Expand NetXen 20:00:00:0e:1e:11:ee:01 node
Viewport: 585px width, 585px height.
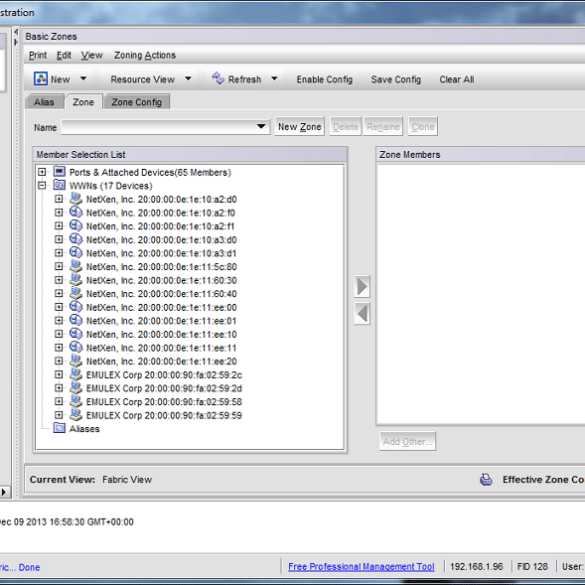pos(59,320)
